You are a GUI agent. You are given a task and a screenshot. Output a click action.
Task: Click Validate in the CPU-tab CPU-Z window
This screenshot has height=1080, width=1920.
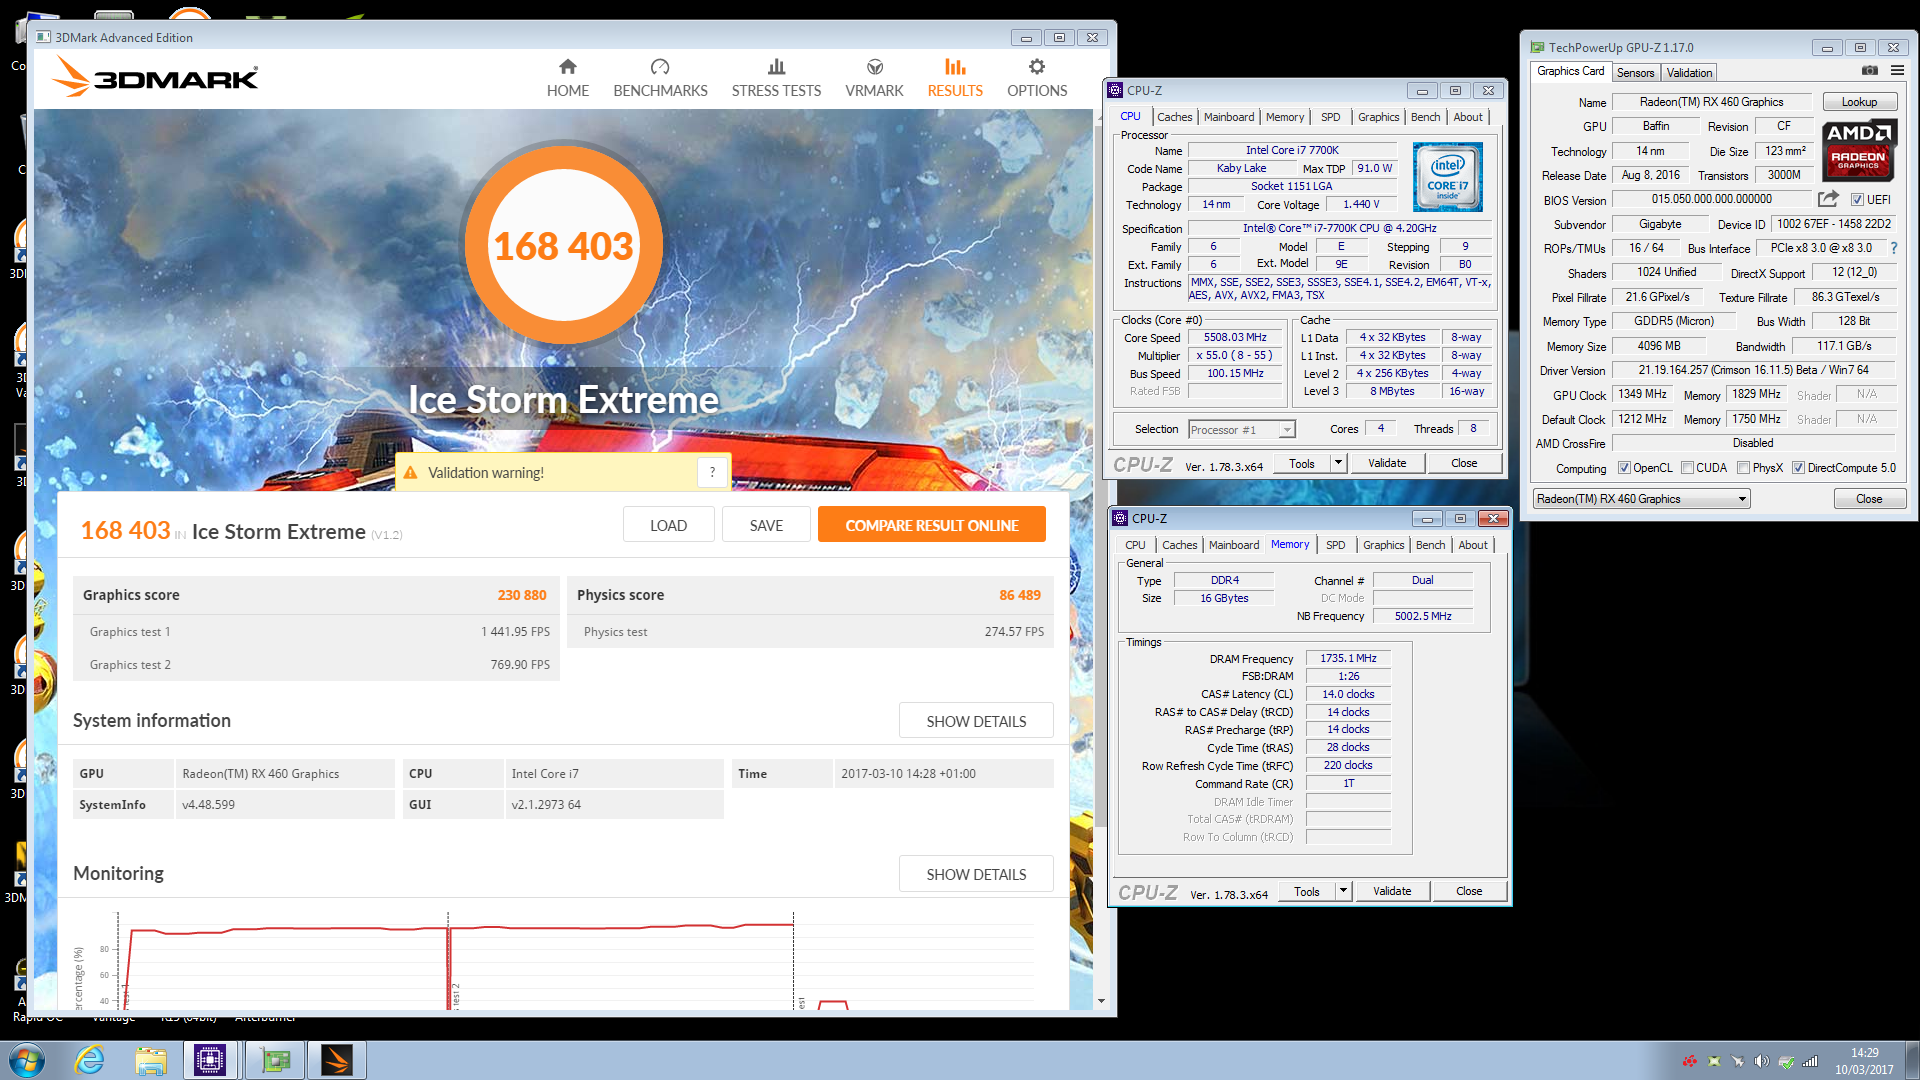pos(1387,463)
